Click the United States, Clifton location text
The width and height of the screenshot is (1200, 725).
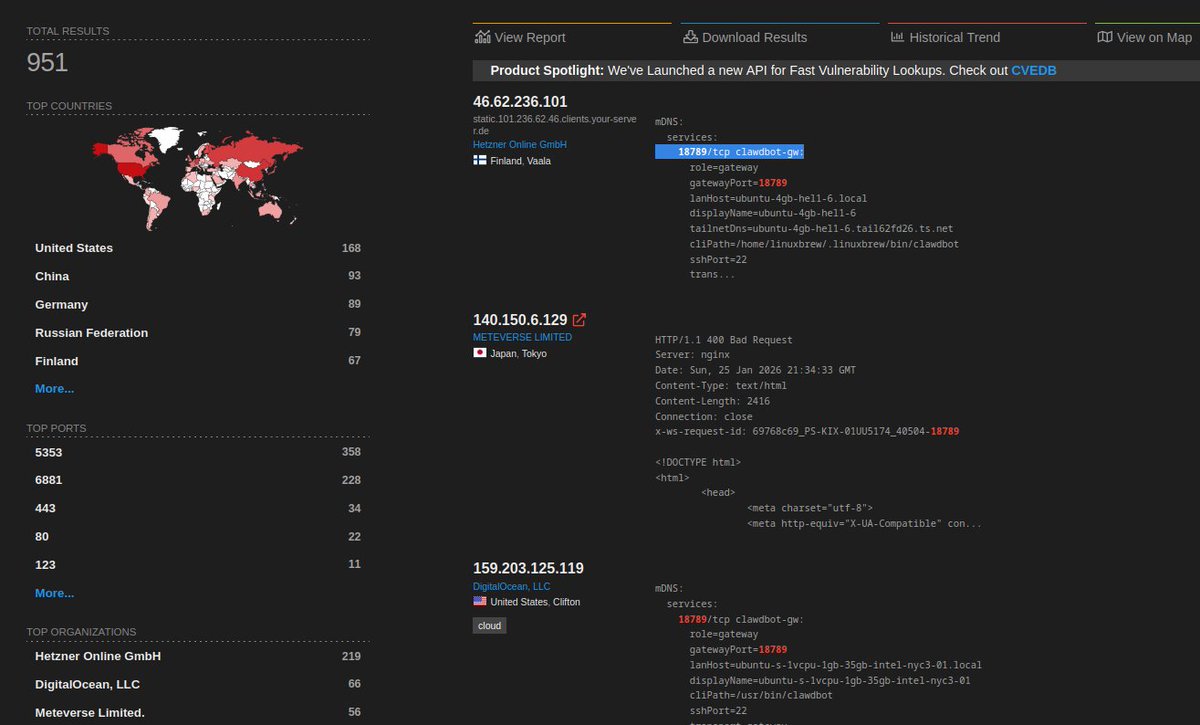pos(535,602)
